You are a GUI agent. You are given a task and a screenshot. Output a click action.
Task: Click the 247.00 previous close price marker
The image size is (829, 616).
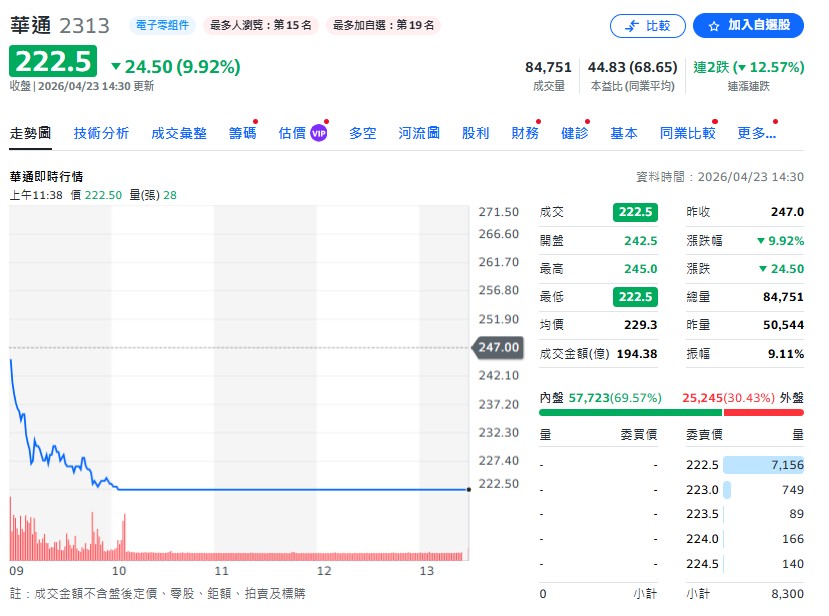(x=498, y=347)
